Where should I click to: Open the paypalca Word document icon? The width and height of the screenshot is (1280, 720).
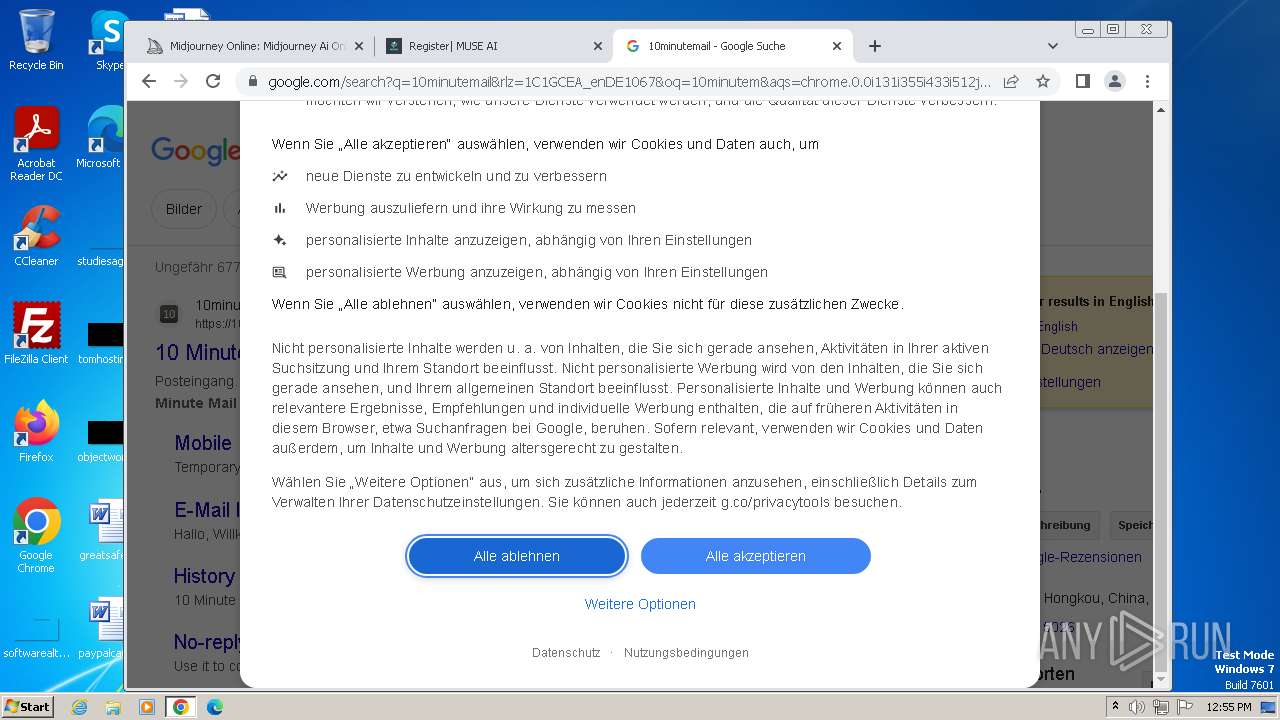[101, 628]
